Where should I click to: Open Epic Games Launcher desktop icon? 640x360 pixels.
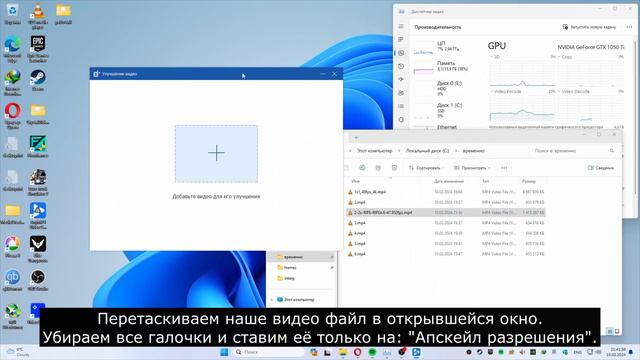(38, 49)
